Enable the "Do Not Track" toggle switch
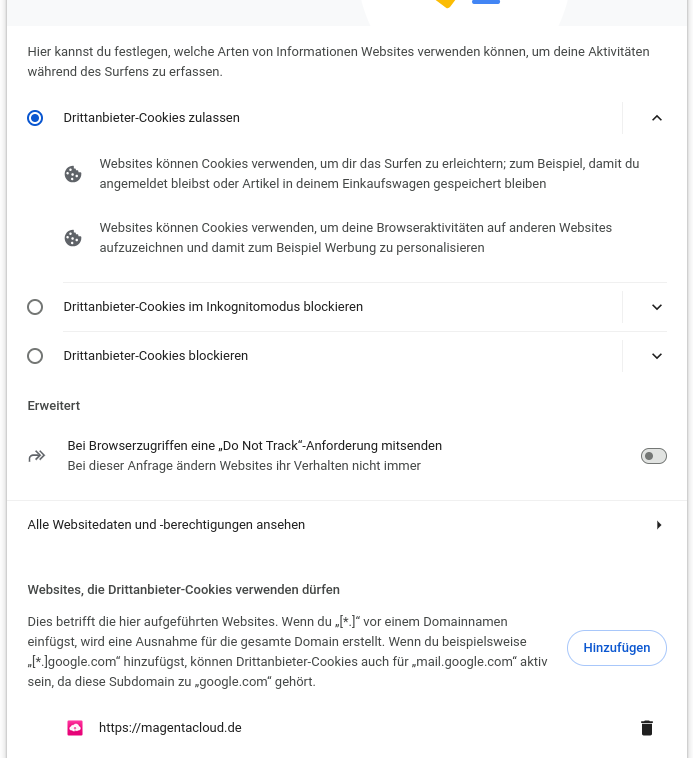 [x=653, y=456]
